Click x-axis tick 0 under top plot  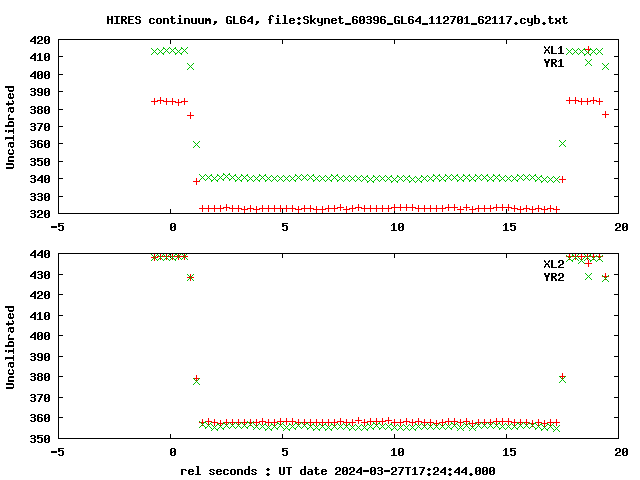[x=173, y=227]
